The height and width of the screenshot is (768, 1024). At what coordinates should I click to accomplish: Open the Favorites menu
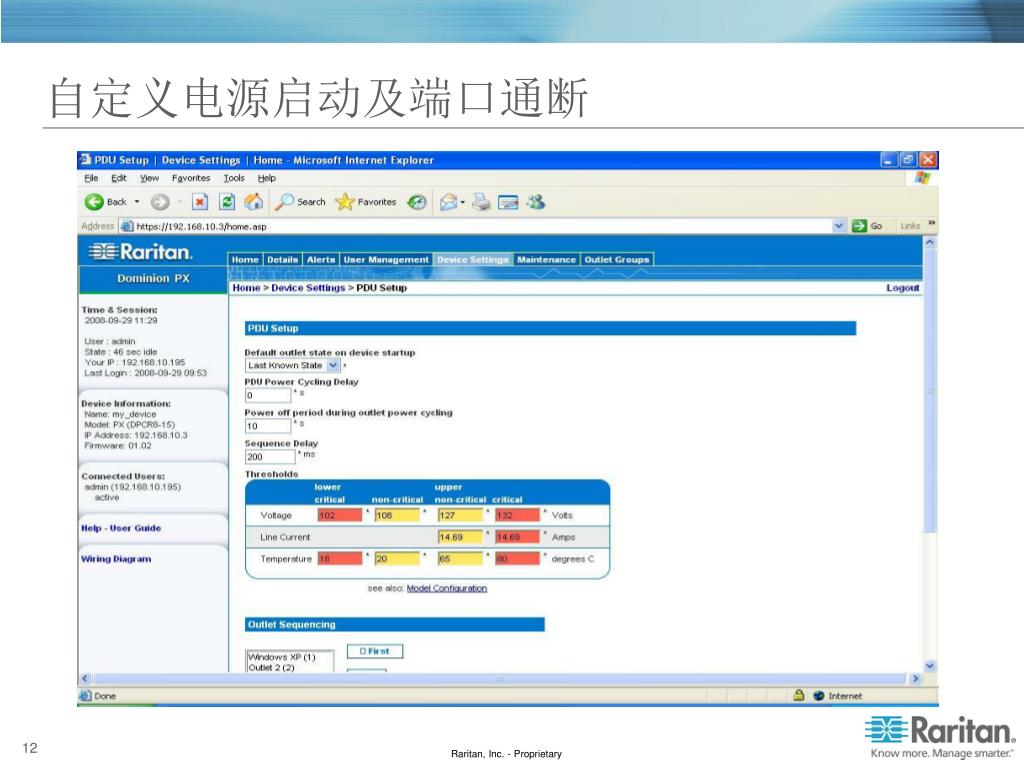coord(191,178)
